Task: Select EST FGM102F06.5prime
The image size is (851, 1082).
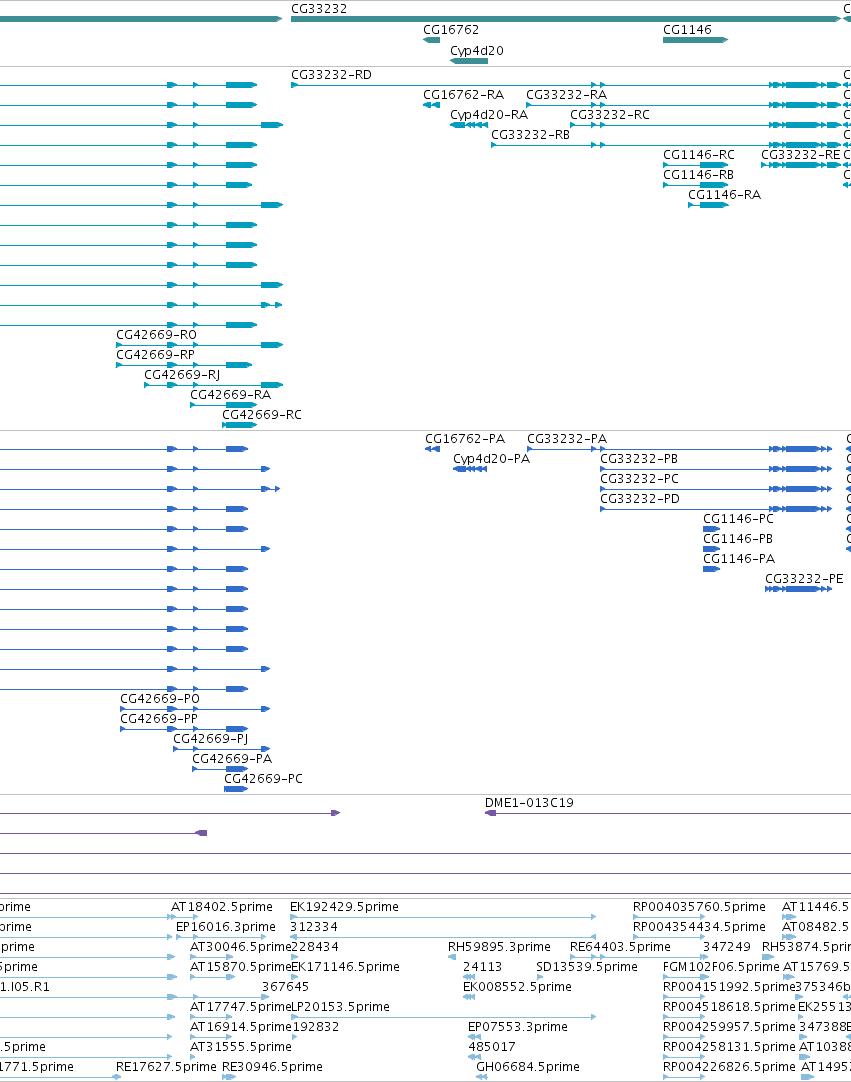Action: (721, 967)
